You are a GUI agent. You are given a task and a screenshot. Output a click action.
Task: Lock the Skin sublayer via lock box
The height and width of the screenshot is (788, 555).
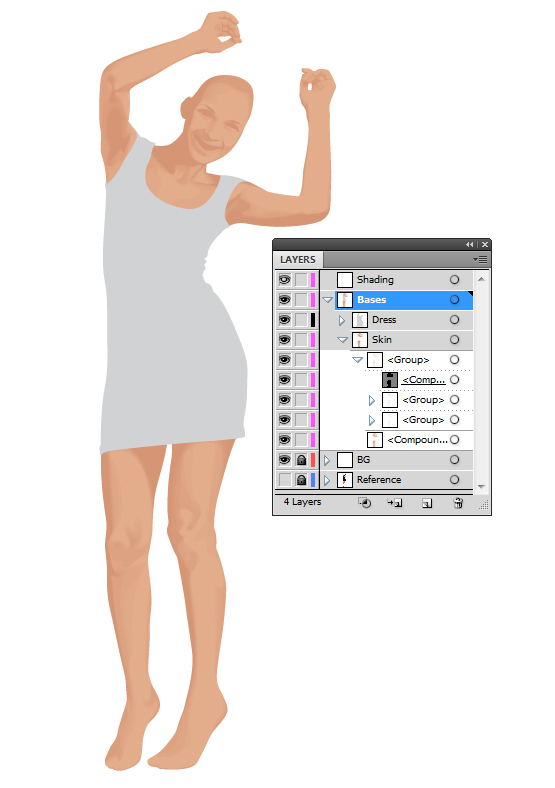click(x=301, y=340)
